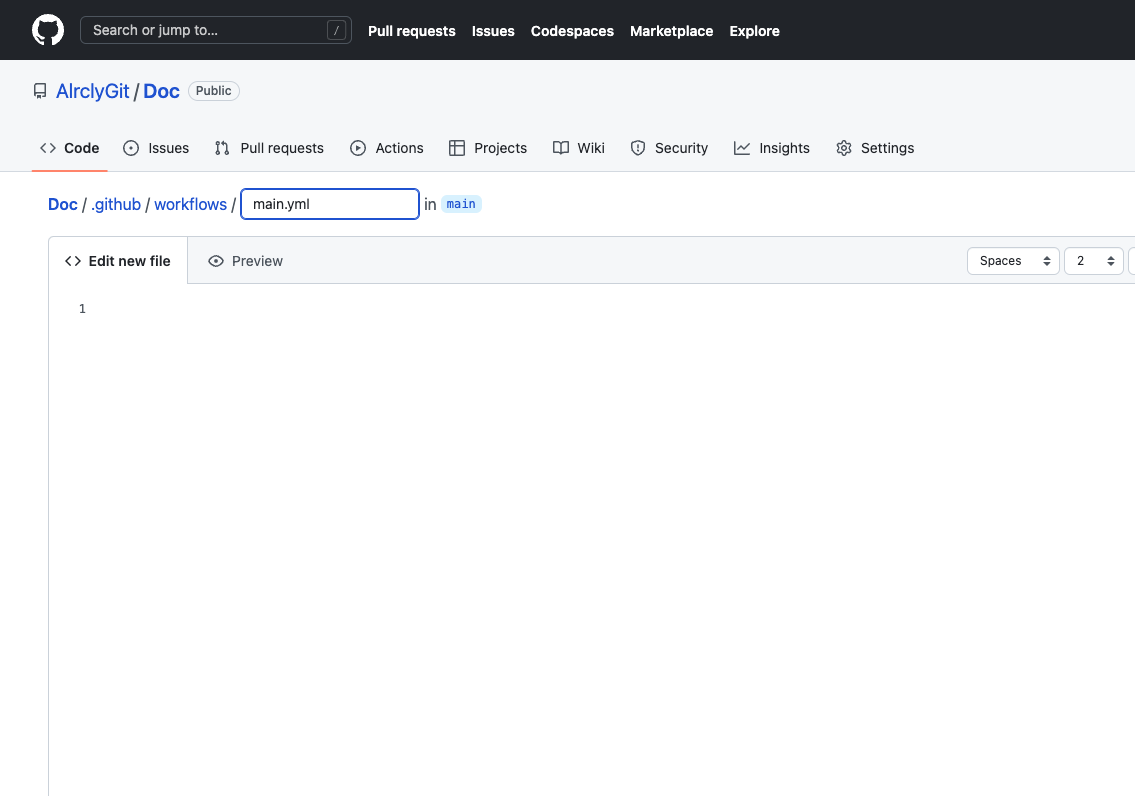
Task: Open the Wiki tab
Action: [x=579, y=148]
